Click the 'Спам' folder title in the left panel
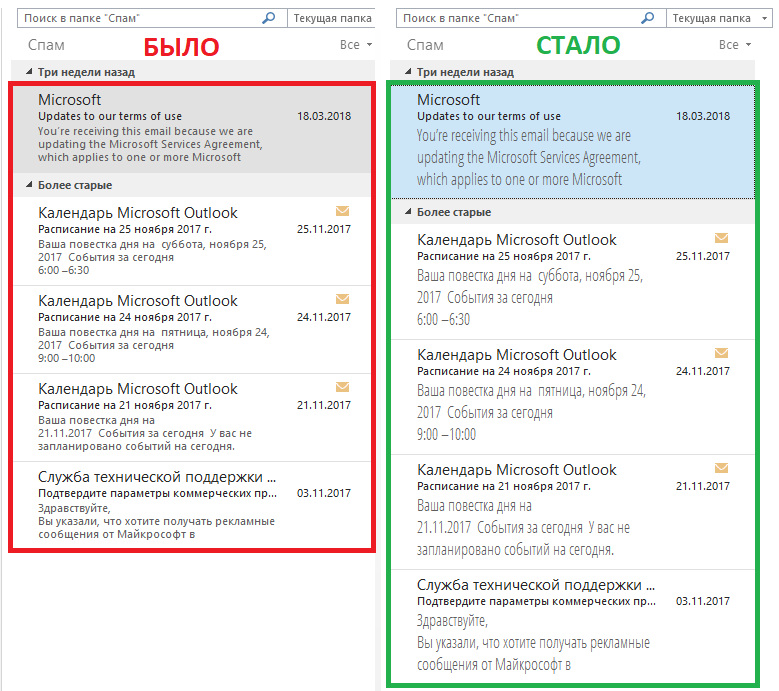The height and width of the screenshot is (691, 779). pyautogui.click(x=46, y=45)
